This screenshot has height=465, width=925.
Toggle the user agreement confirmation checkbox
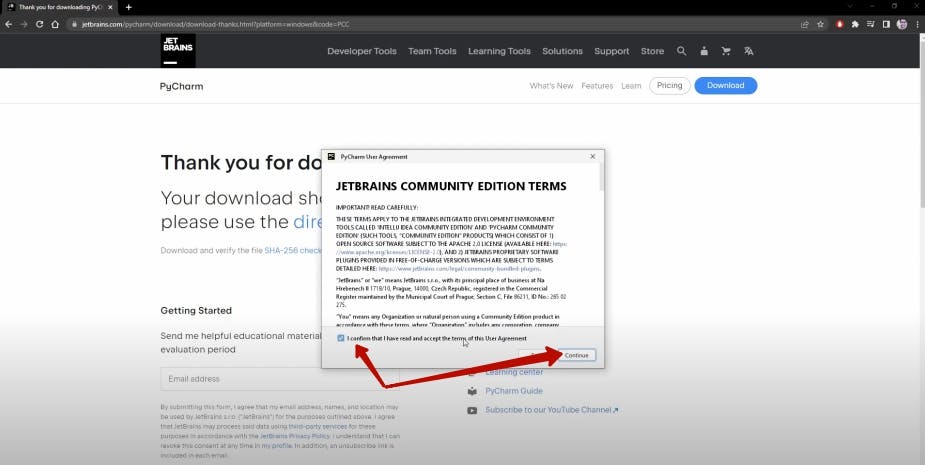click(341, 338)
